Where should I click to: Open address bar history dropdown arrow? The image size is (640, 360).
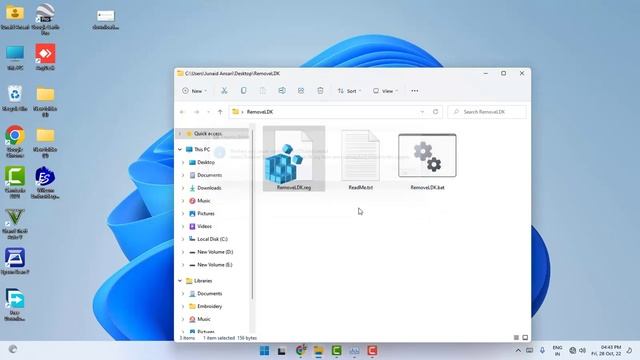422,112
